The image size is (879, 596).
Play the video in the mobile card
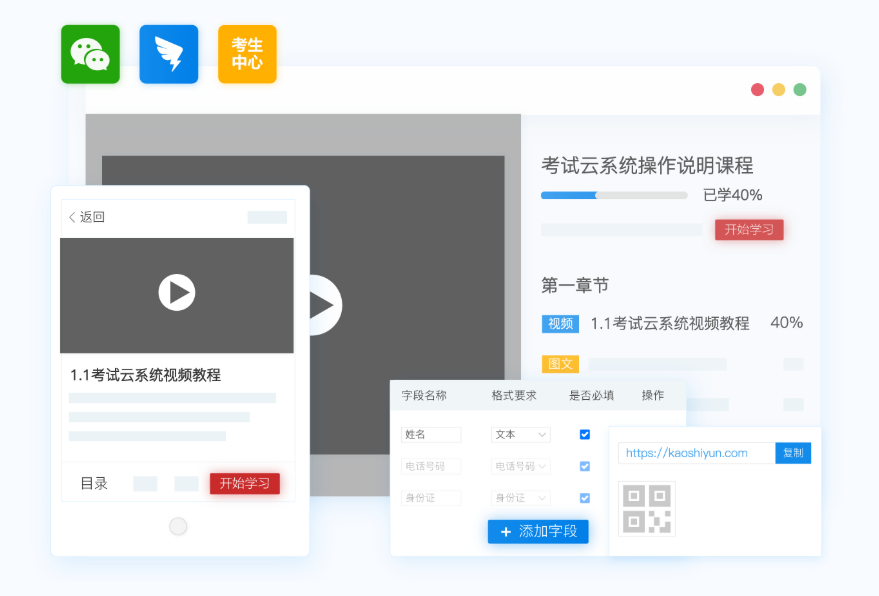pos(177,293)
